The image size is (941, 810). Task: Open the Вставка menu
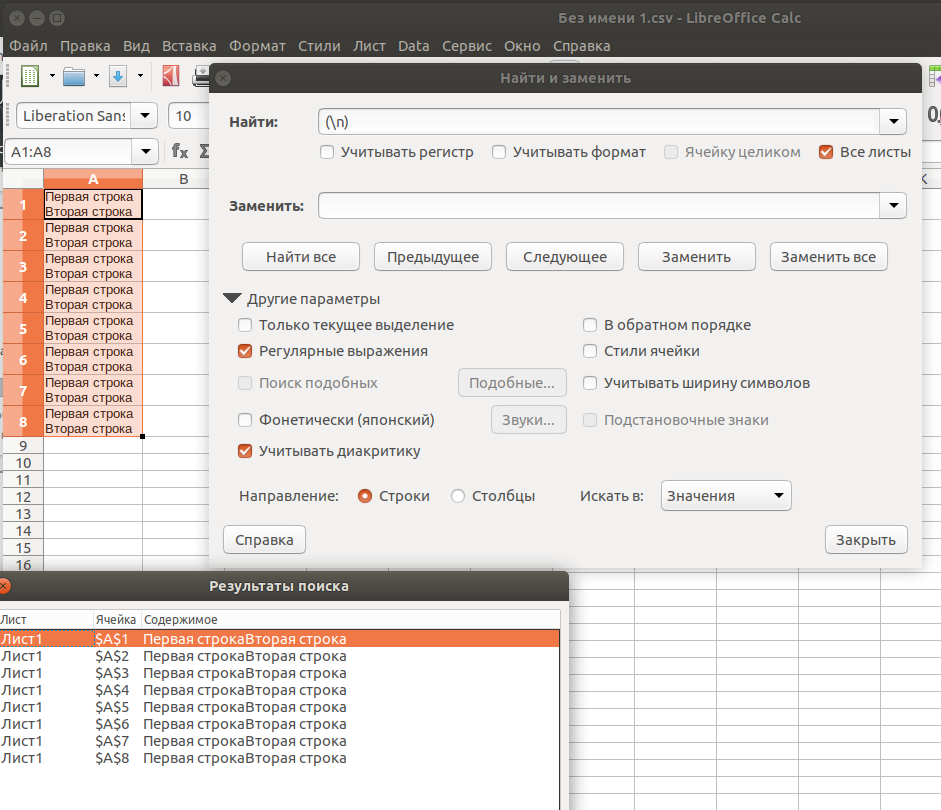pyautogui.click(x=189, y=46)
